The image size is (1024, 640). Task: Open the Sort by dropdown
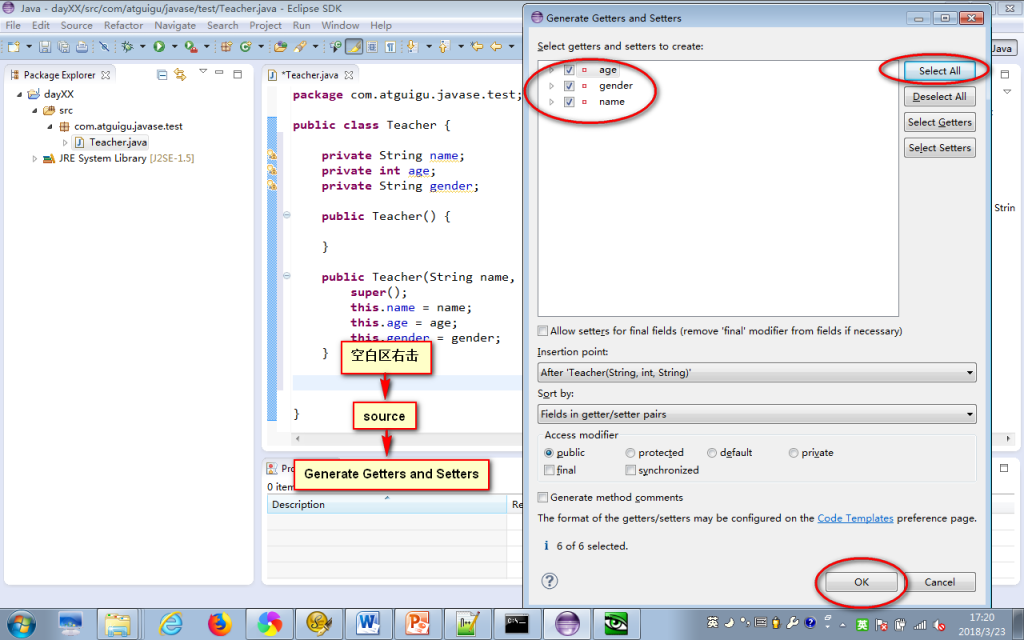[x=756, y=414]
